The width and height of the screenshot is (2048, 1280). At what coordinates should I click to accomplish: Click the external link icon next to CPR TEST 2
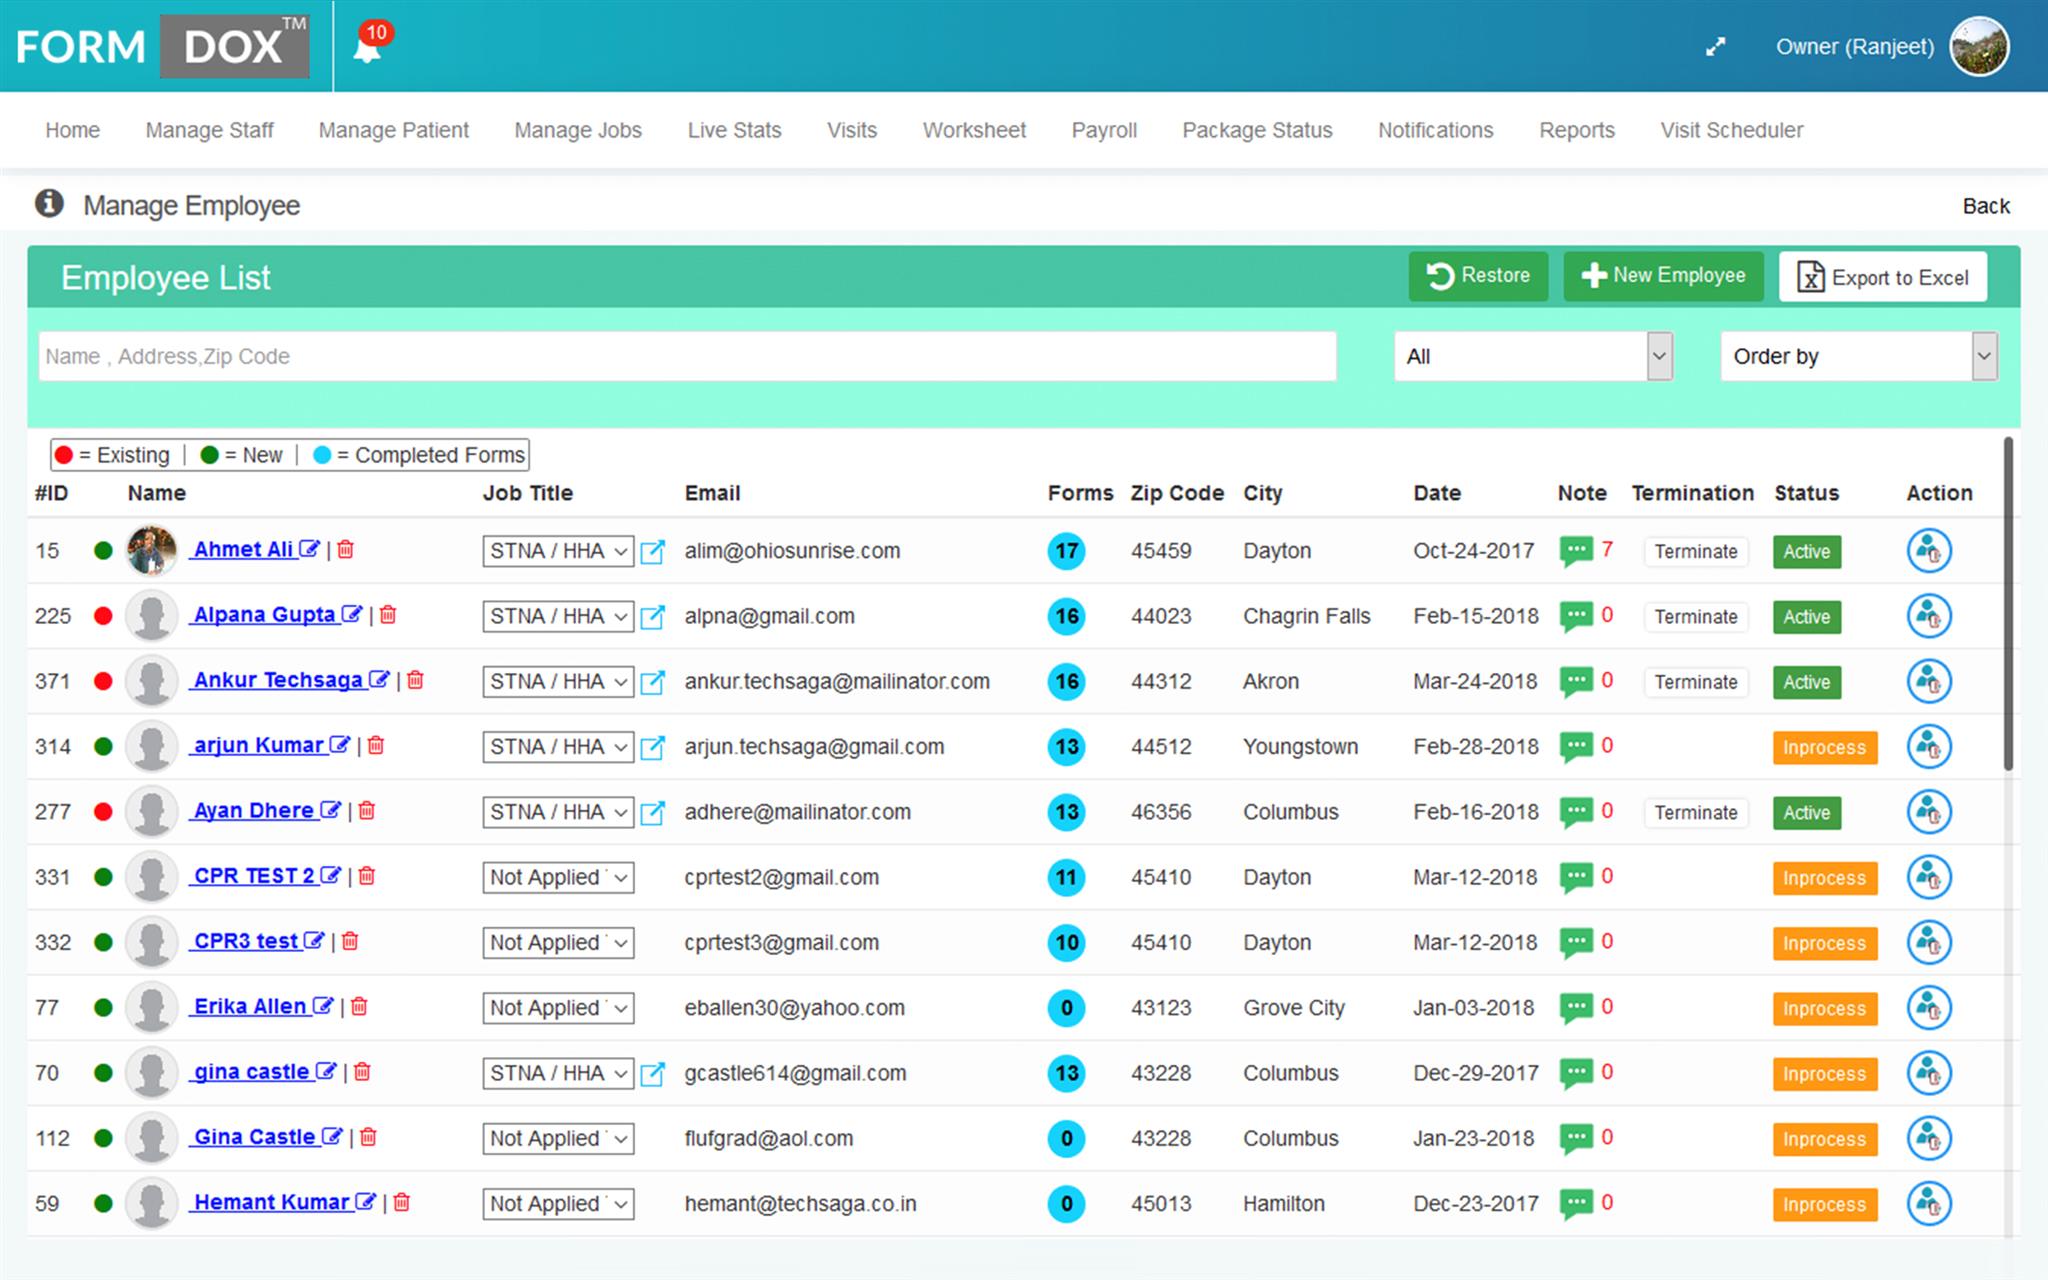pyautogui.click(x=329, y=879)
